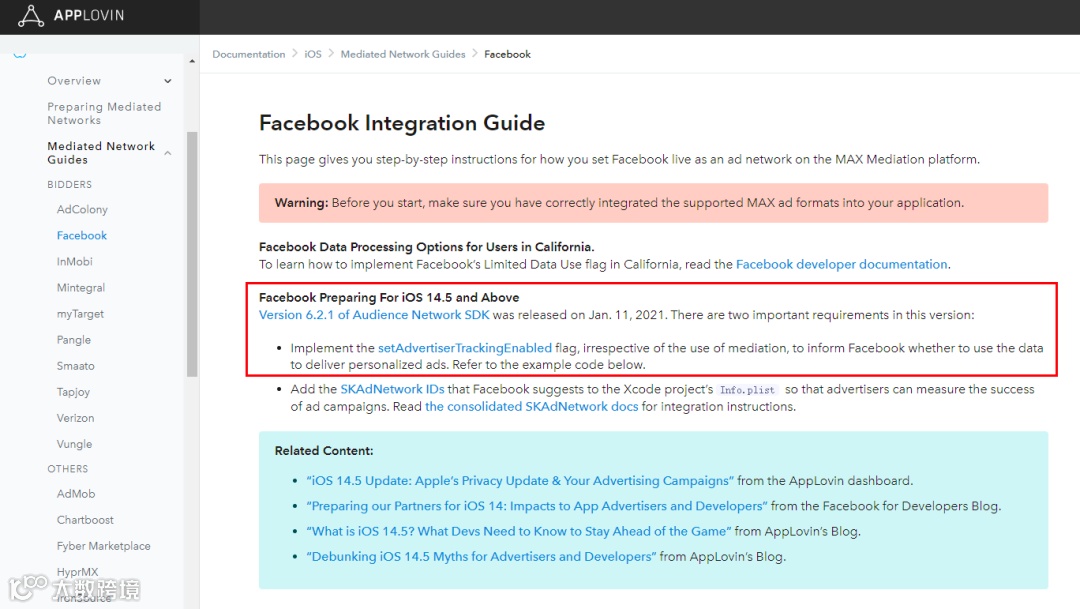The width and height of the screenshot is (1080, 609).
Task: Click the Info.plist code snippet
Action: coord(747,390)
